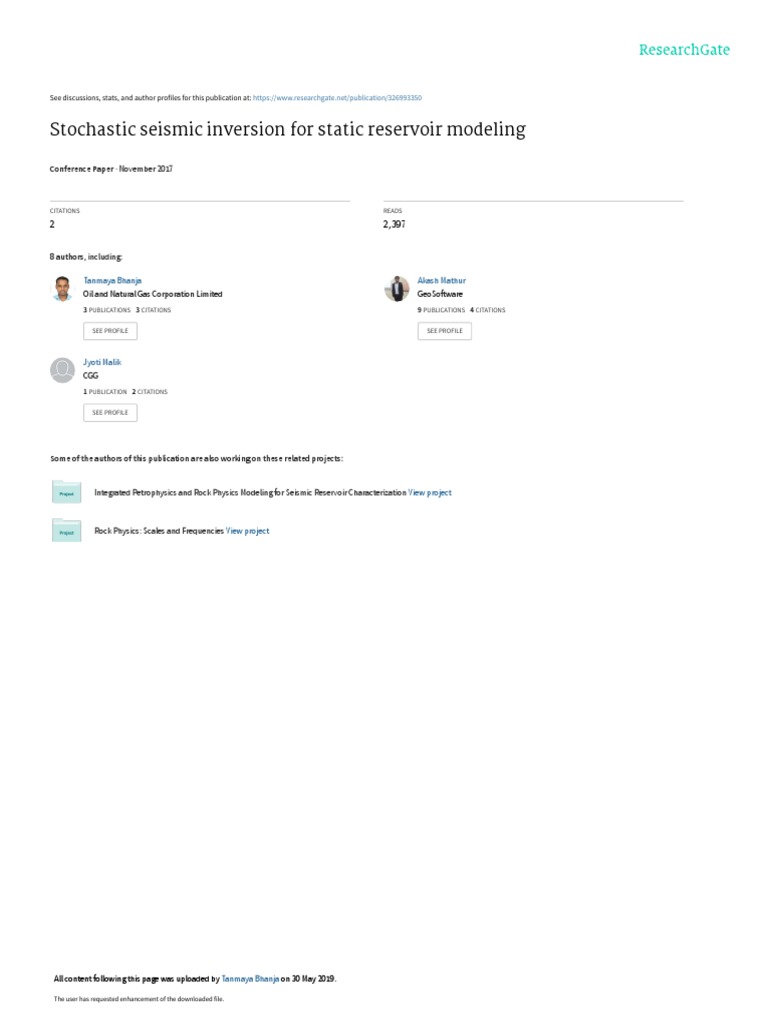Open Akash Mathur's author name link

pos(441,281)
